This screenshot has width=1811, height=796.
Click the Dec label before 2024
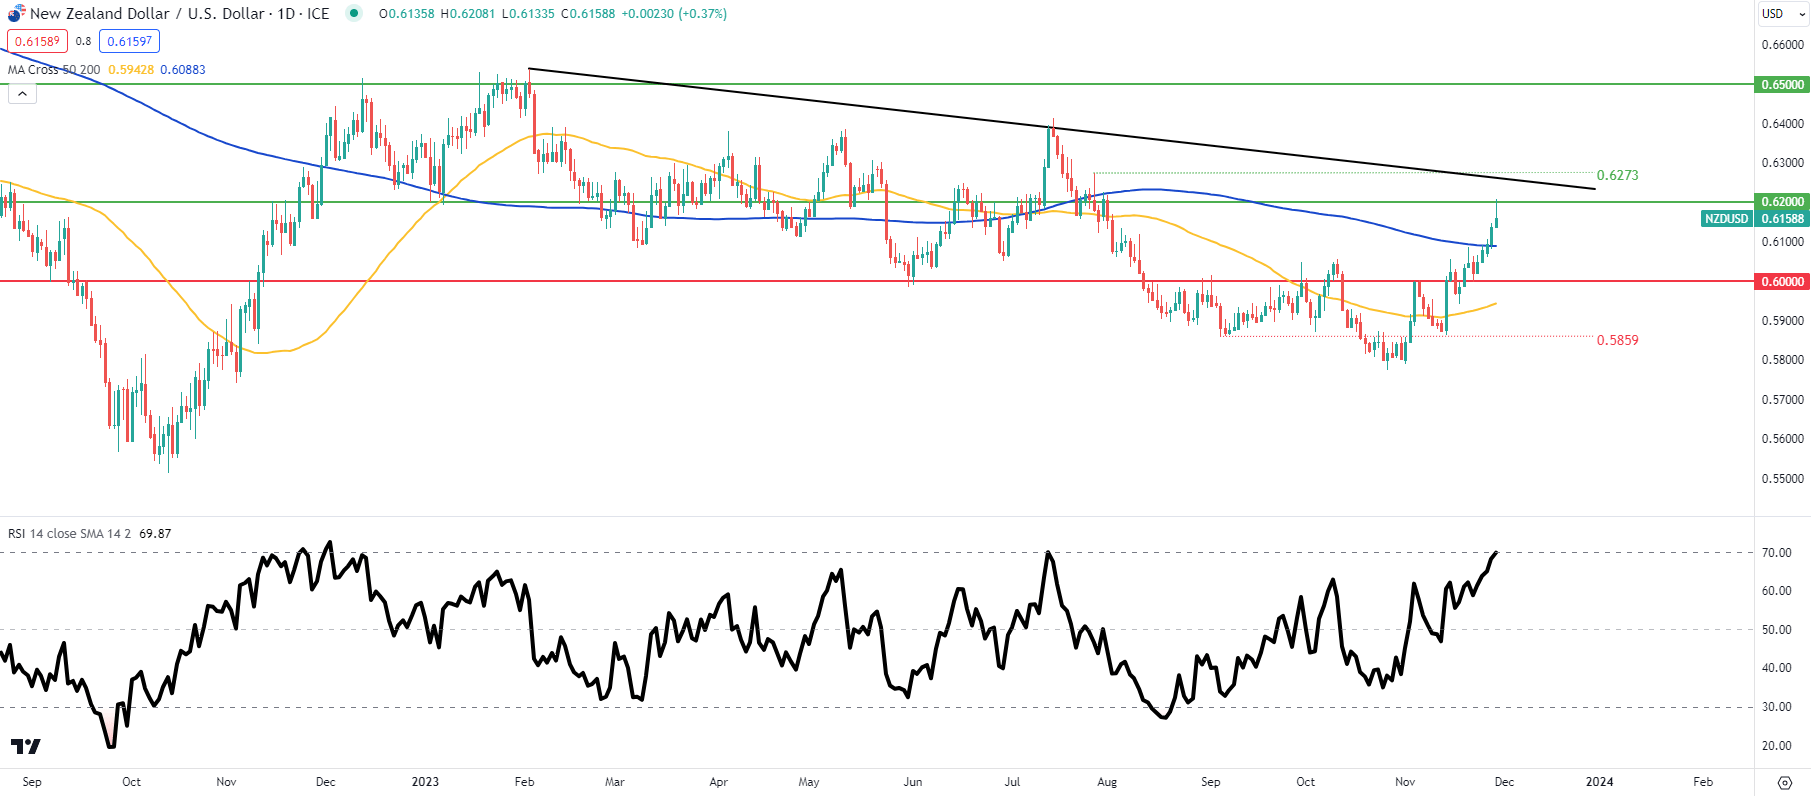coord(1504,782)
